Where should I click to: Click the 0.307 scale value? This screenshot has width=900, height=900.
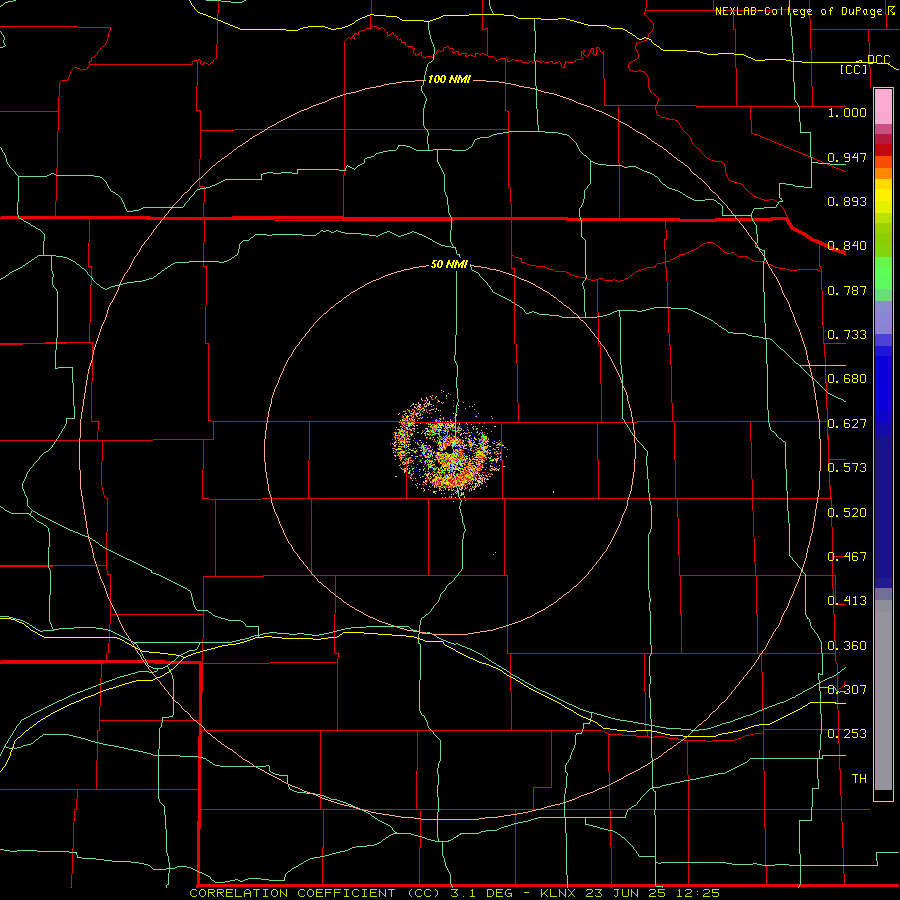847,690
